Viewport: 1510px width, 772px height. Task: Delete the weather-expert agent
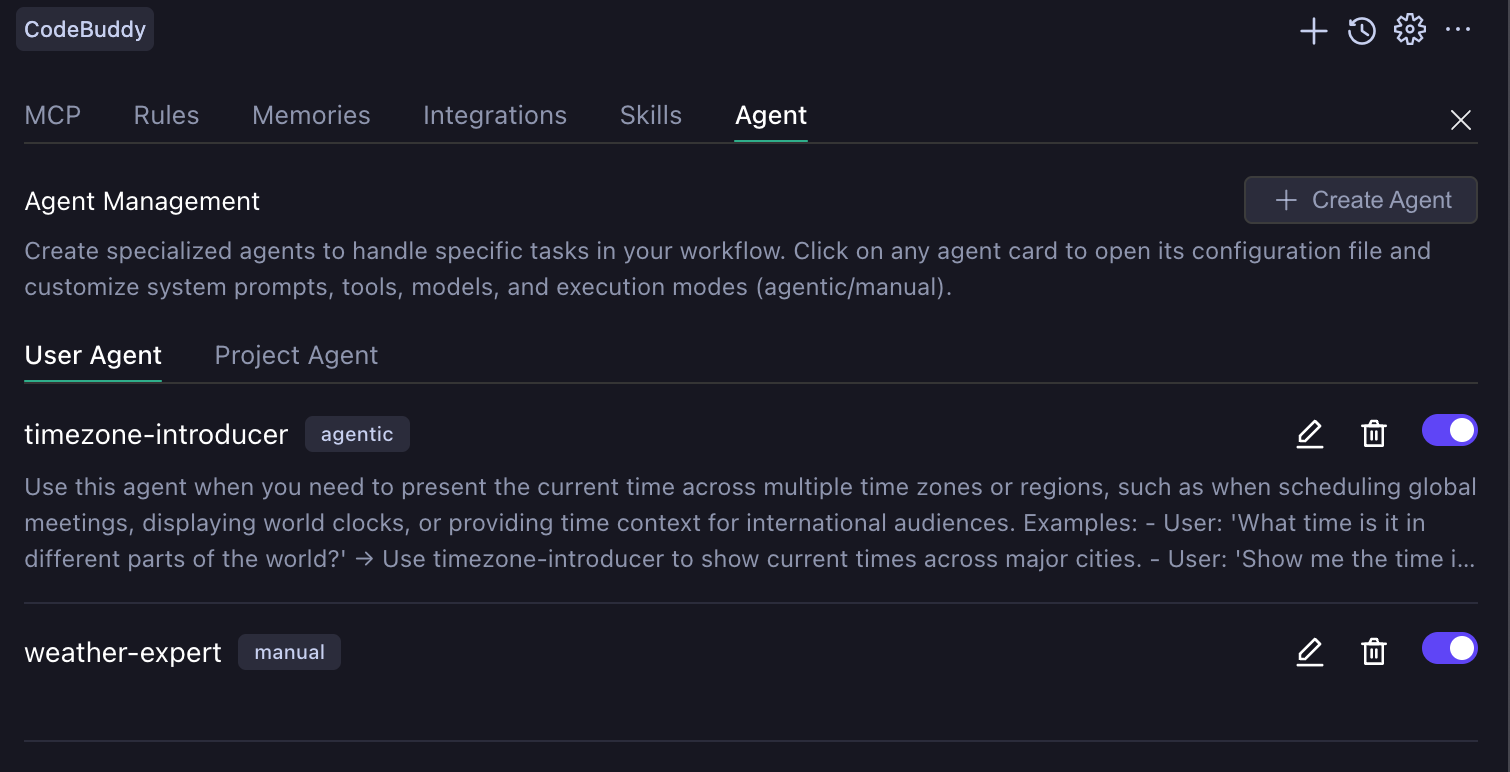[1374, 652]
